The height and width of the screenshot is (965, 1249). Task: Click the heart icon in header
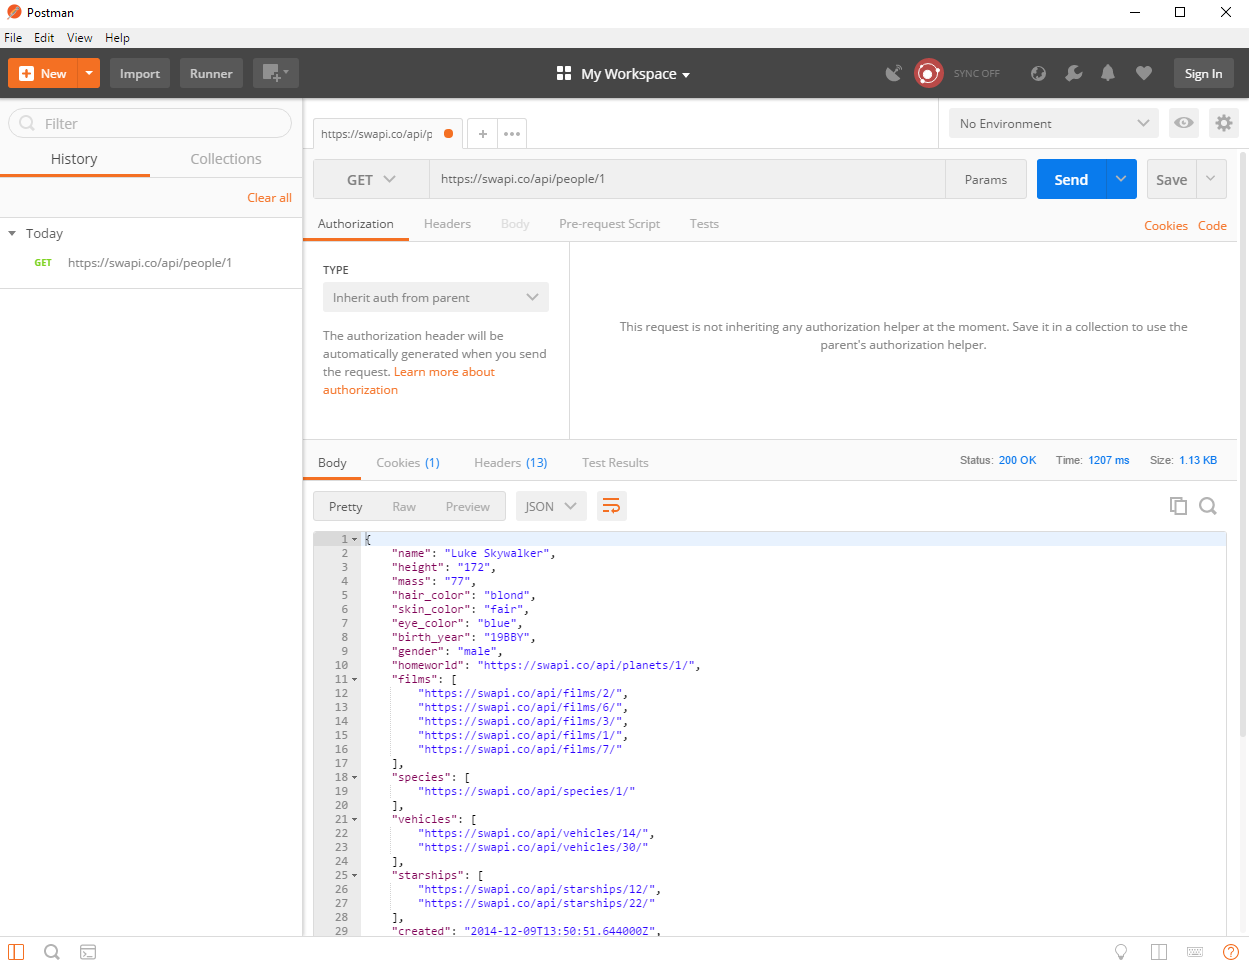(x=1144, y=73)
